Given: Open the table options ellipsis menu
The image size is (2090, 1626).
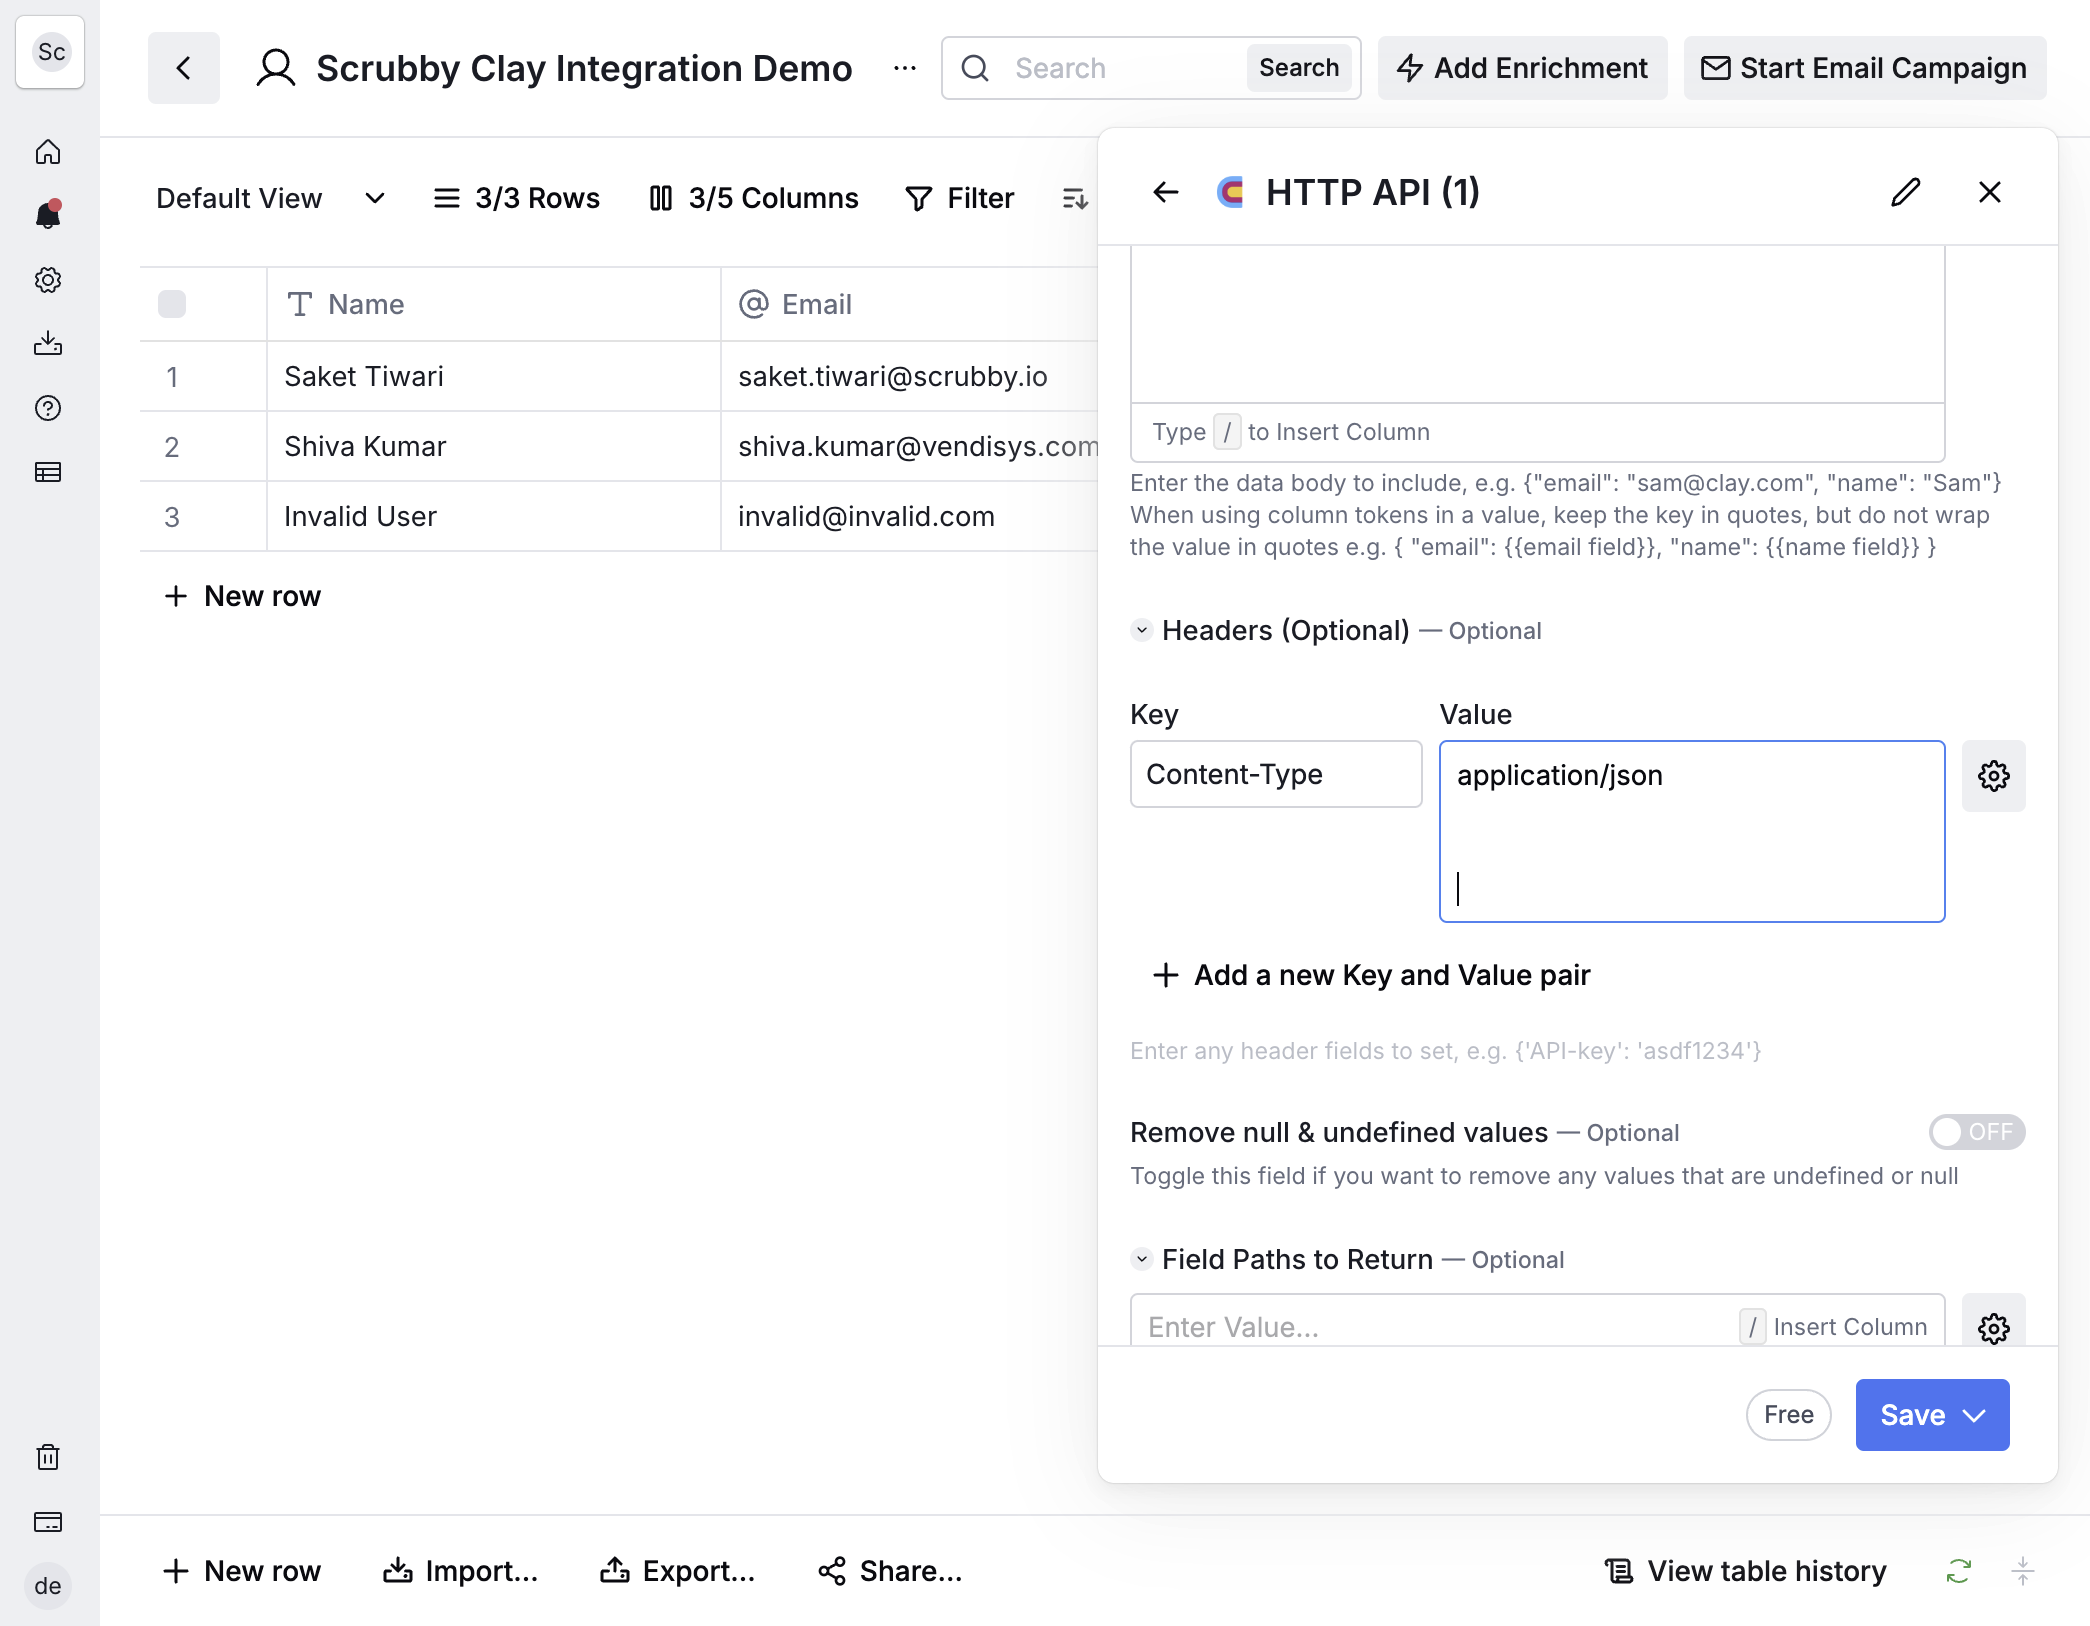Looking at the screenshot, I should pyautogui.click(x=905, y=68).
